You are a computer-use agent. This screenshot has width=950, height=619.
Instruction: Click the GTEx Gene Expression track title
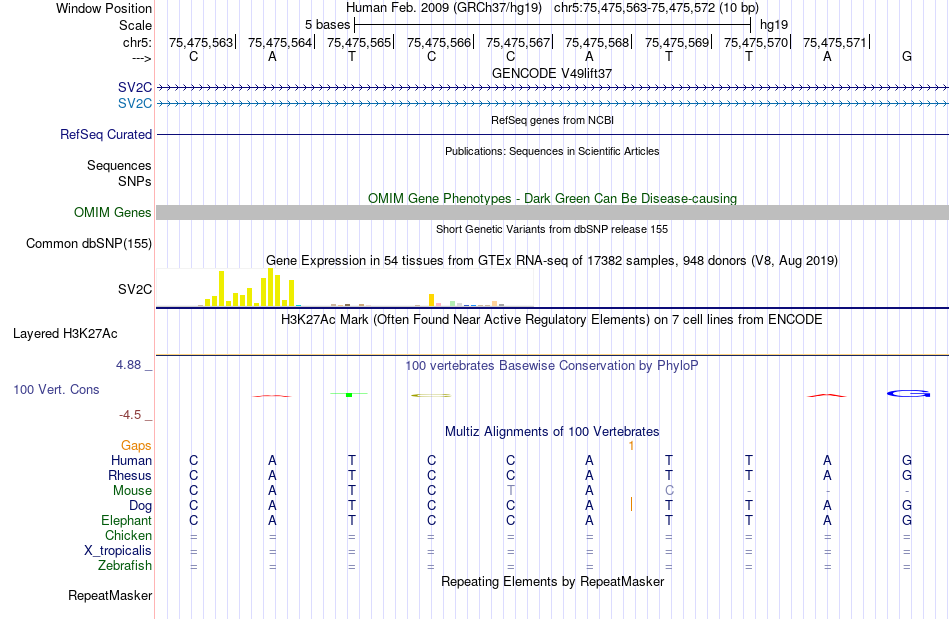[552, 260]
